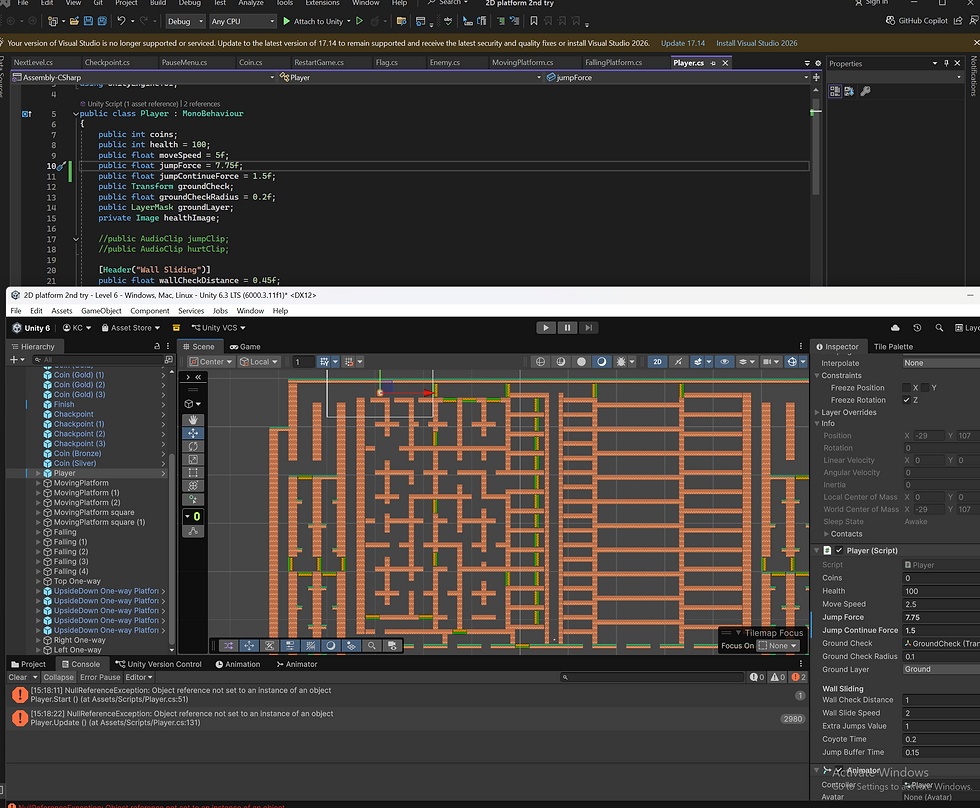
Task: Check Freeze Position X checkbox
Action: [x=906, y=388]
